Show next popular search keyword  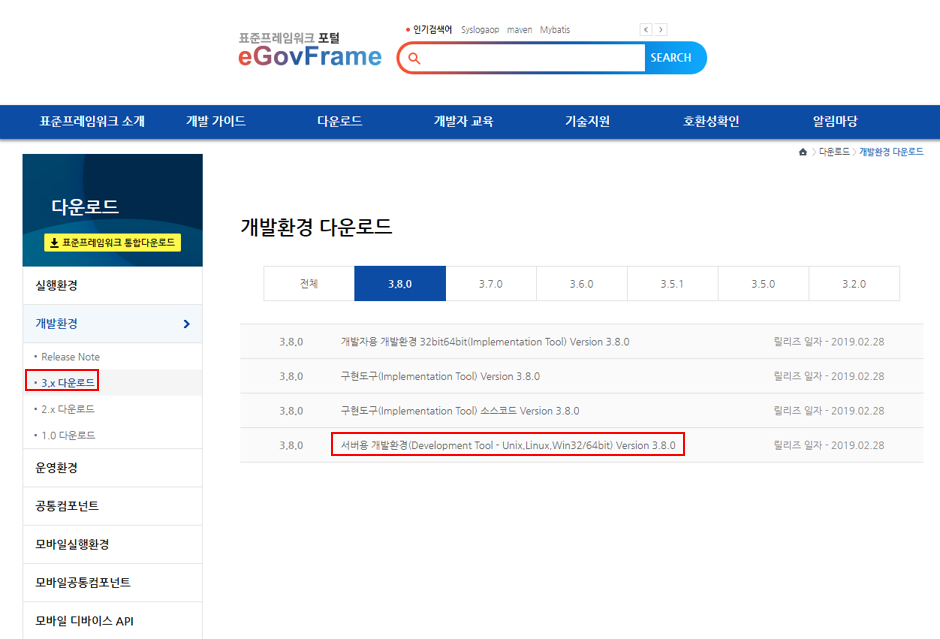pyautogui.click(x=661, y=30)
